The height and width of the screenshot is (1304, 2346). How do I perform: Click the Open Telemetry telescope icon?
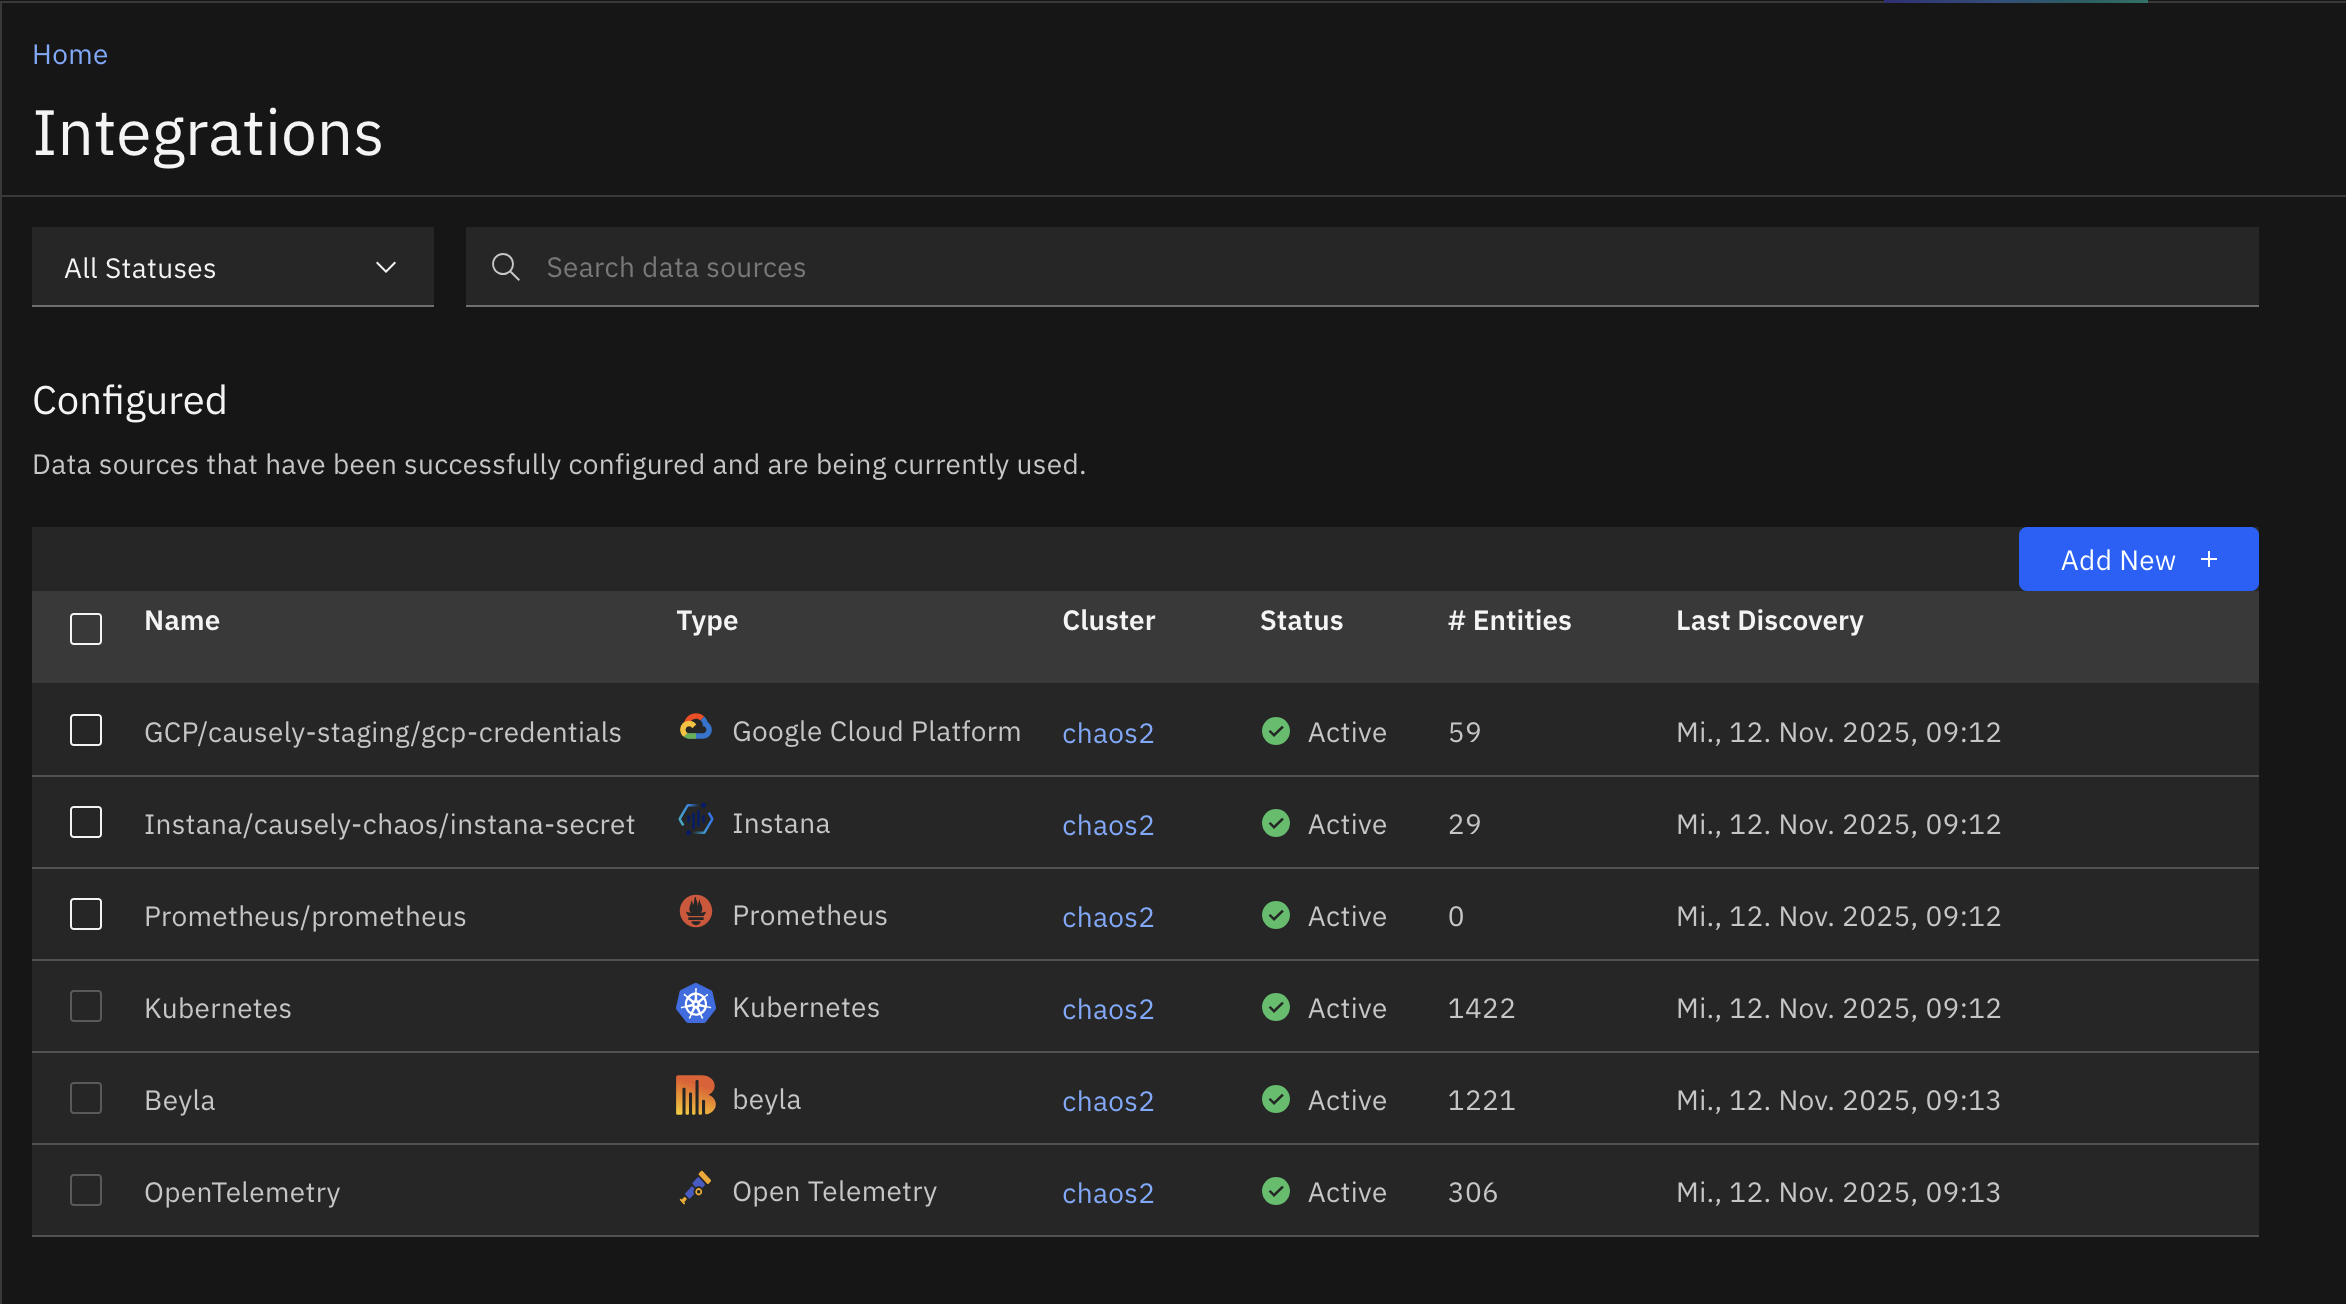697,1188
